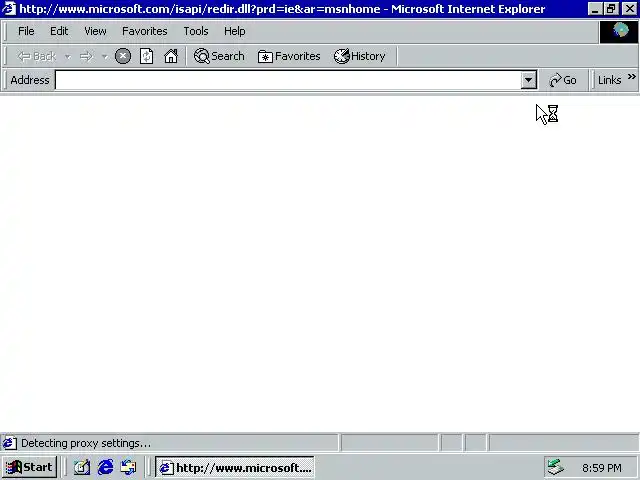Expand the Links toolbar chevron
This screenshot has width=640, height=480.
pos(631,76)
